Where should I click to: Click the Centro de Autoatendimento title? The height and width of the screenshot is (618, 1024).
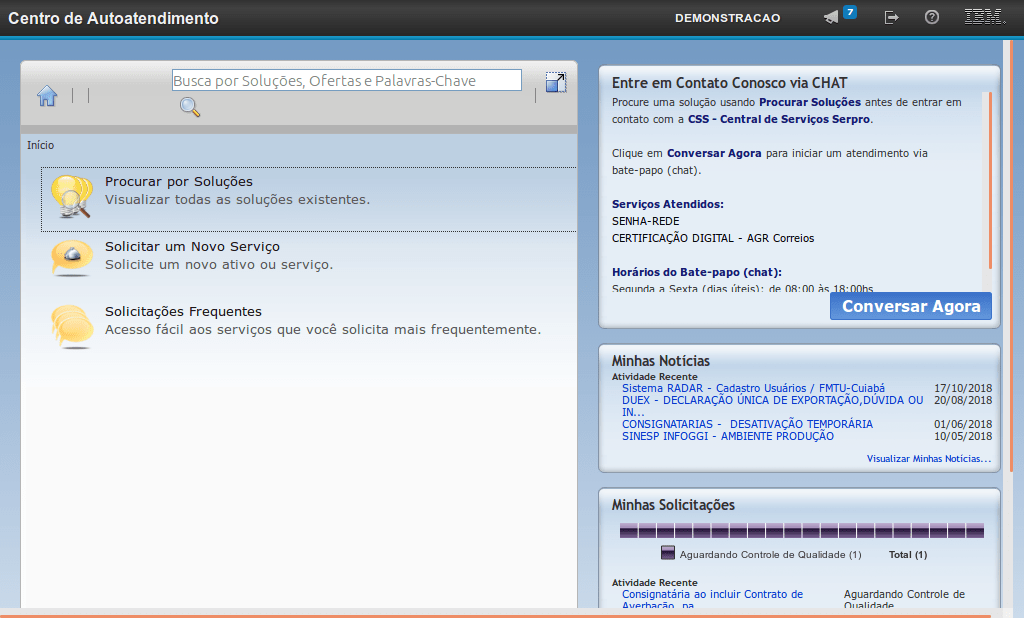point(114,18)
